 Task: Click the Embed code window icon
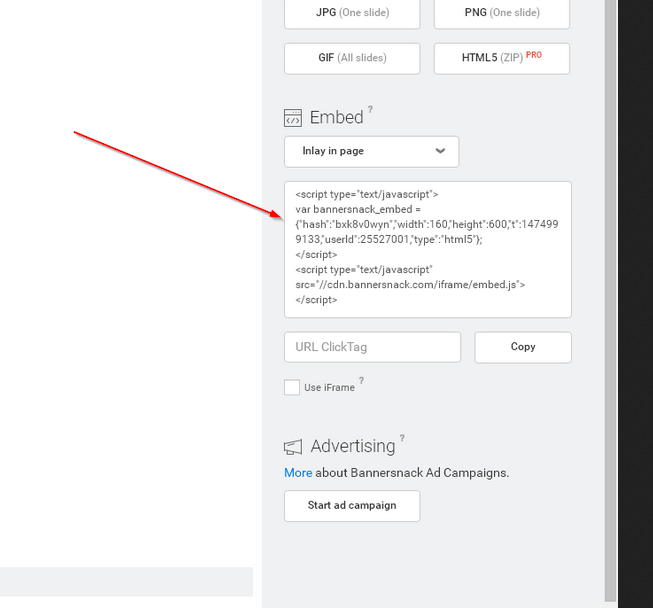coord(293,118)
